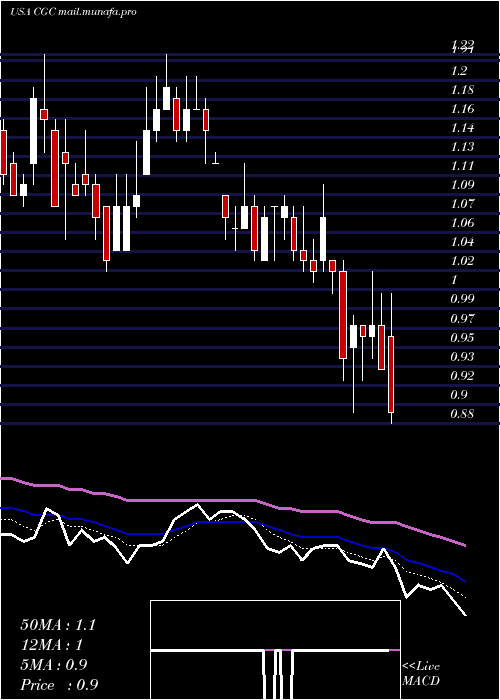Select the 0.97 price axis label

click(462, 319)
